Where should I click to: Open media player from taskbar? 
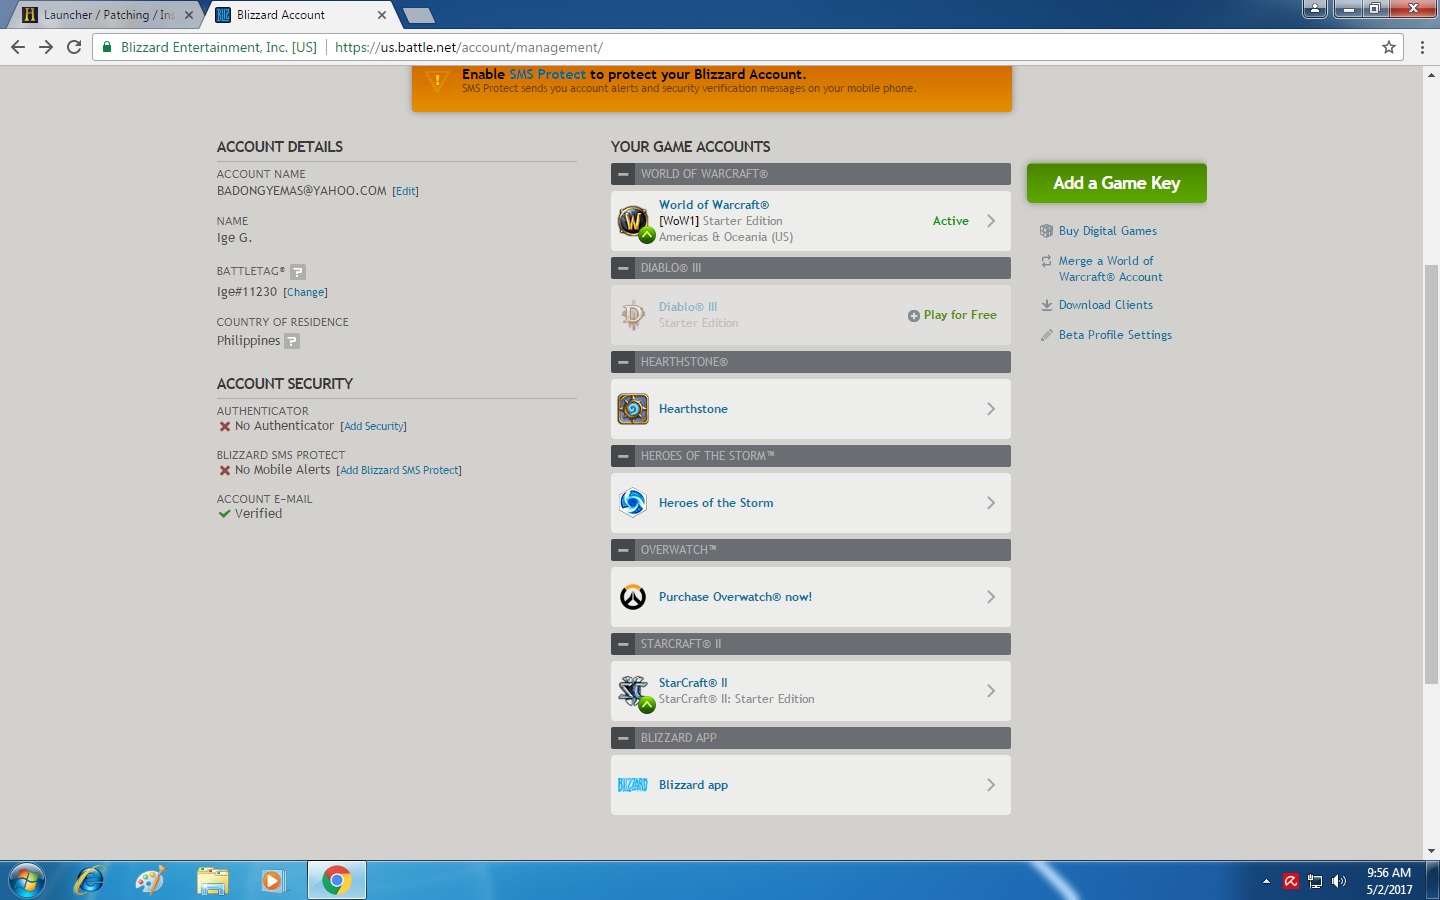272,881
